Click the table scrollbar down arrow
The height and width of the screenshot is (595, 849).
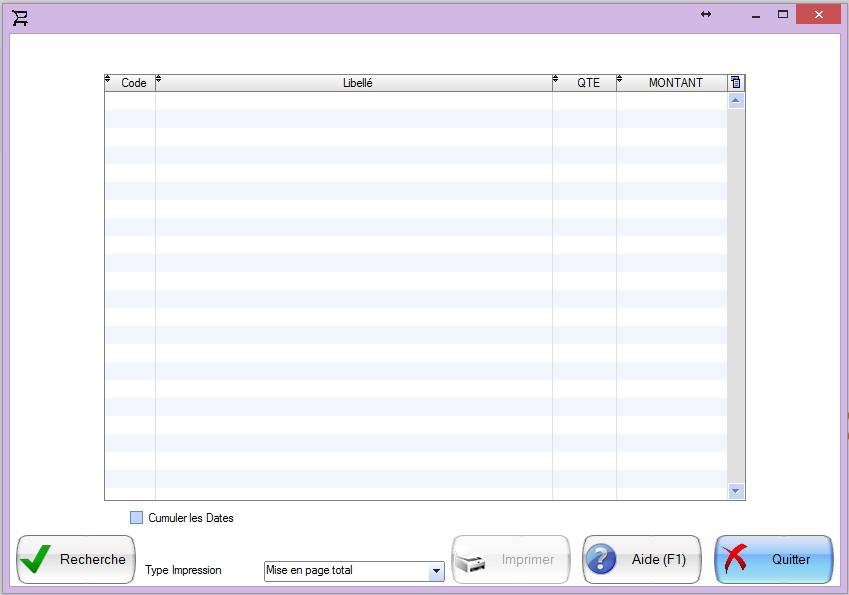736,491
